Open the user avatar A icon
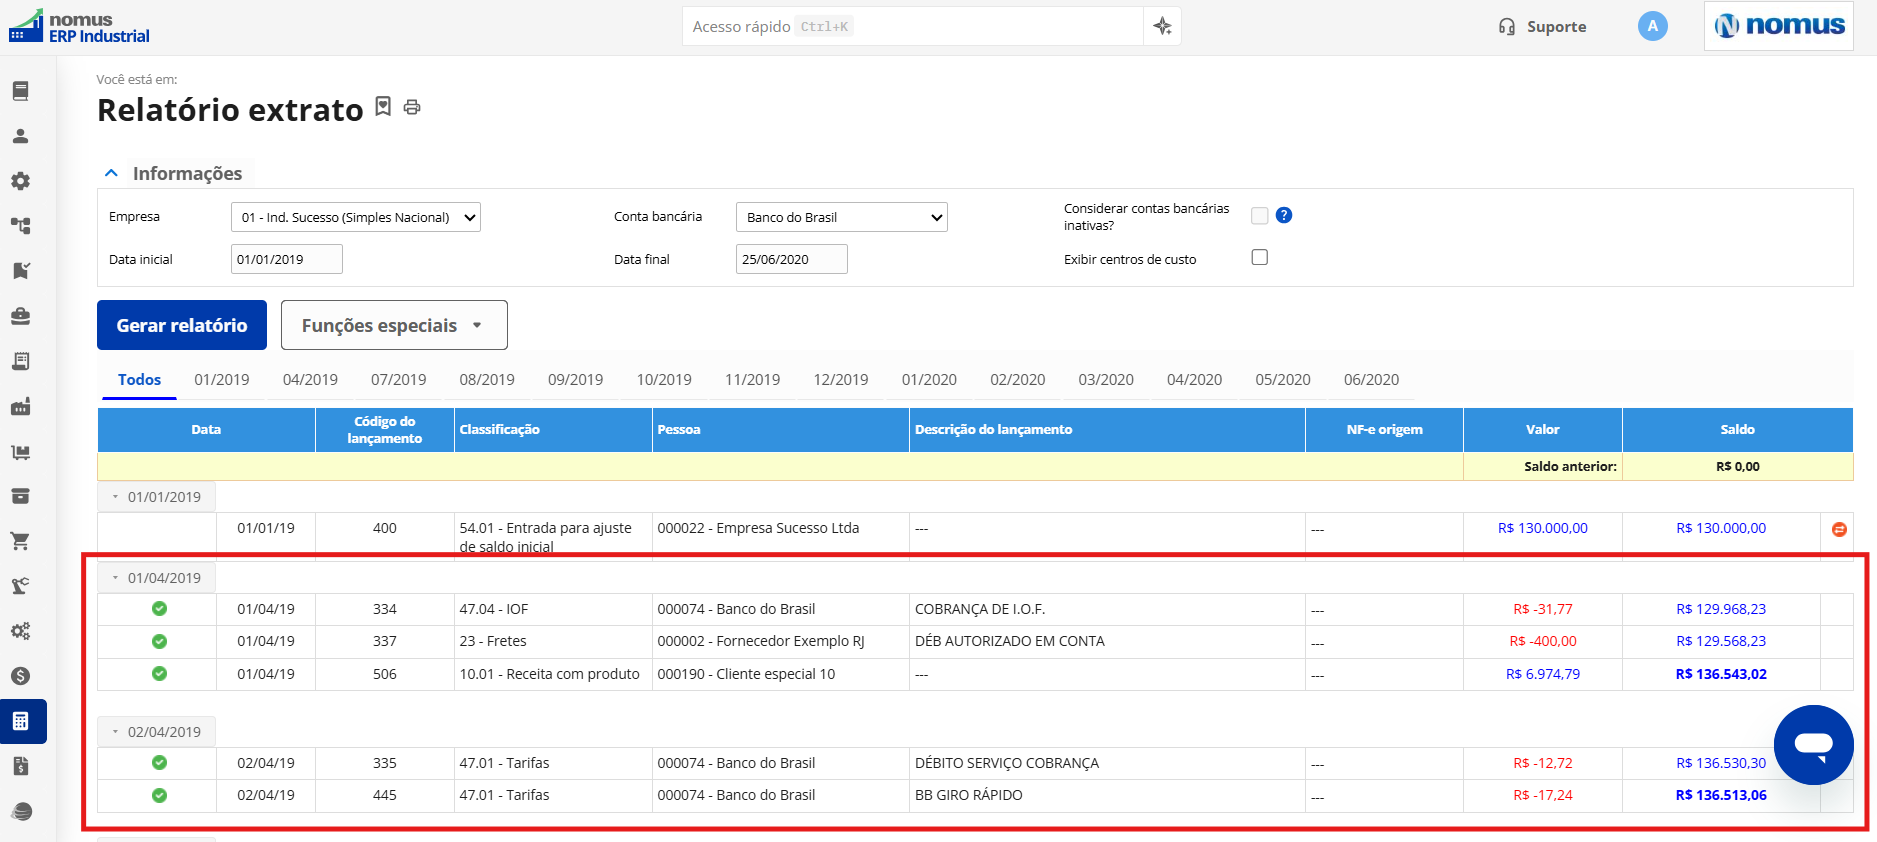The height and width of the screenshot is (842, 1877). [1652, 26]
